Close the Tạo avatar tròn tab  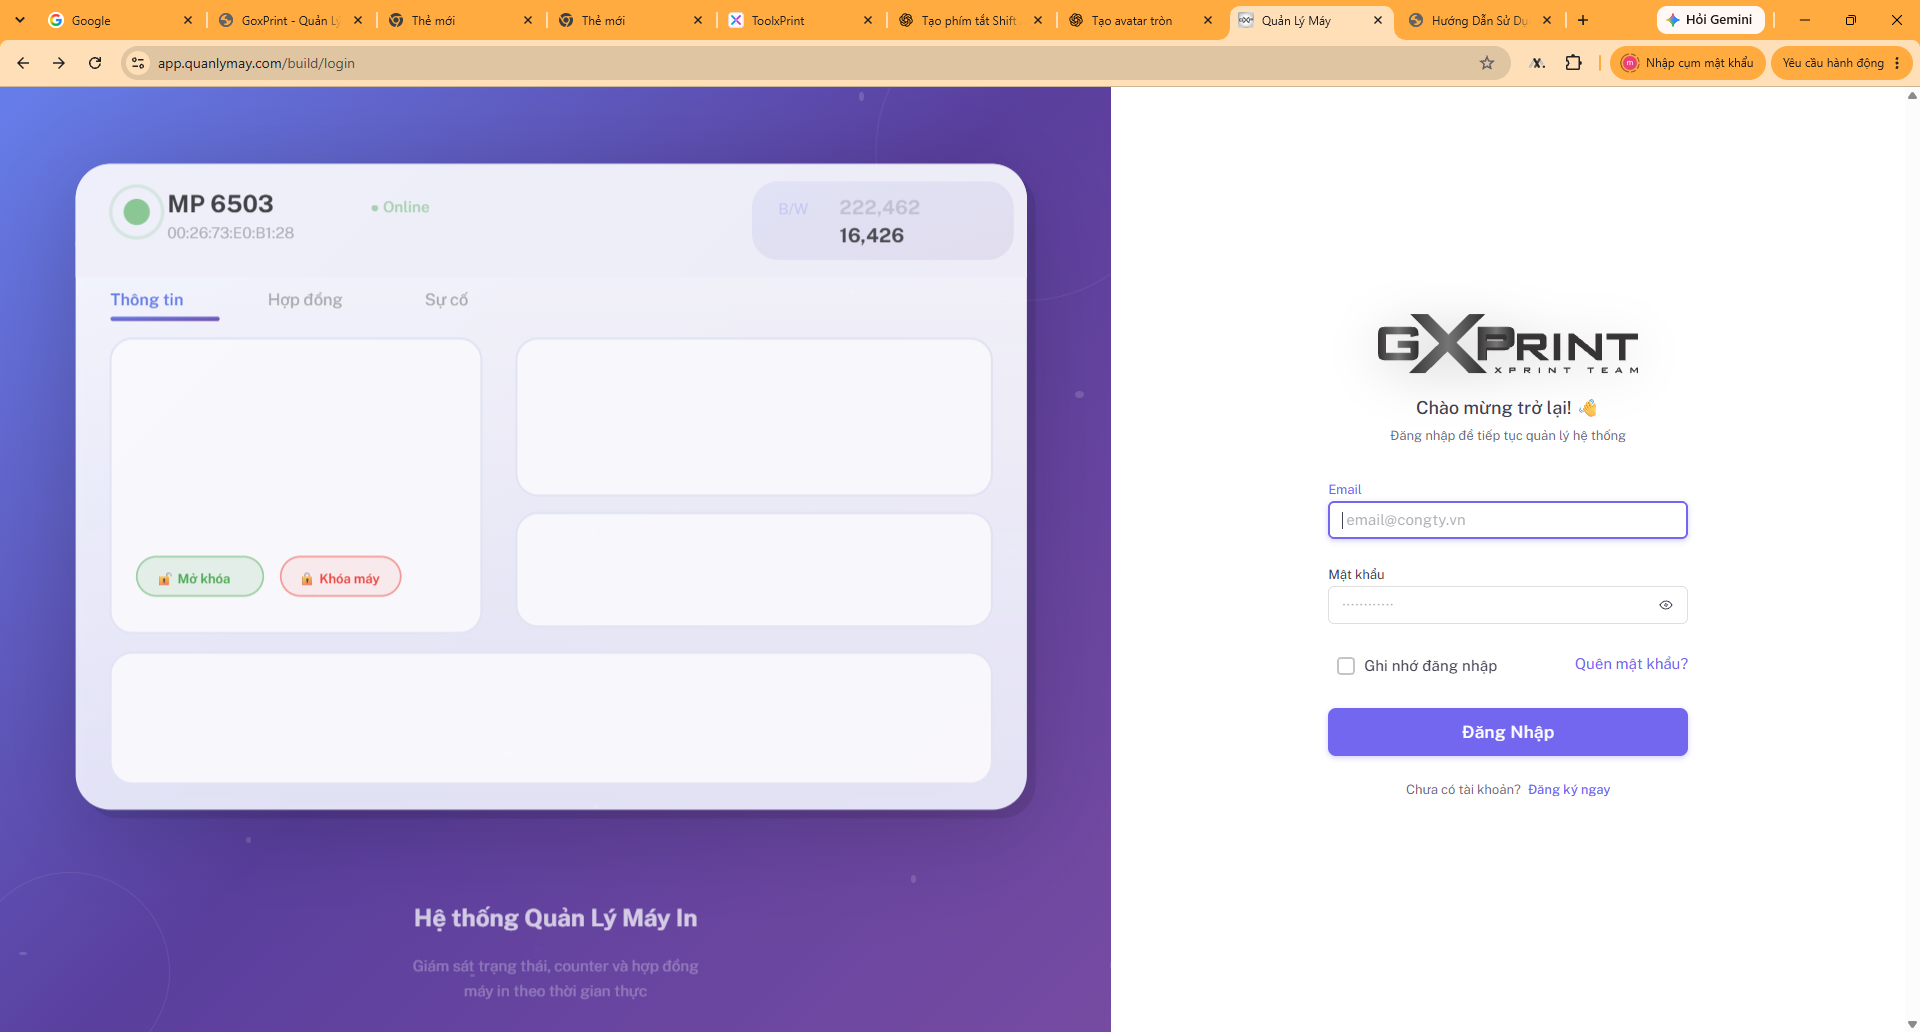[x=1208, y=20]
